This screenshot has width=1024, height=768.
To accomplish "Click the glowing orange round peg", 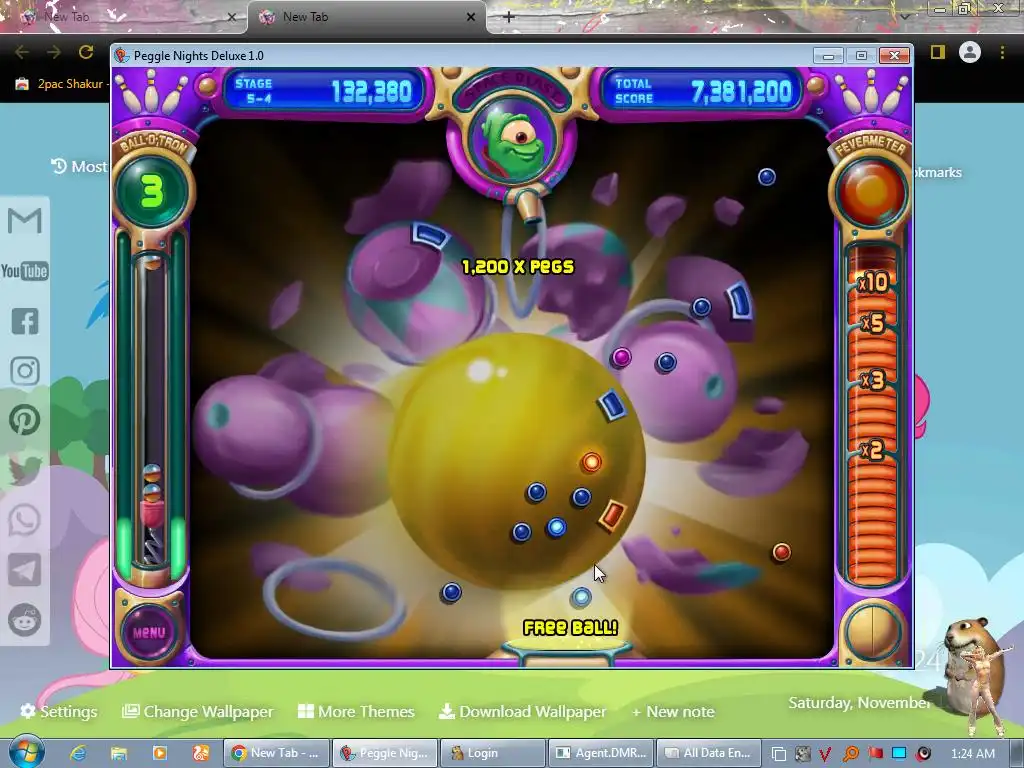I will (x=592, y=462).
